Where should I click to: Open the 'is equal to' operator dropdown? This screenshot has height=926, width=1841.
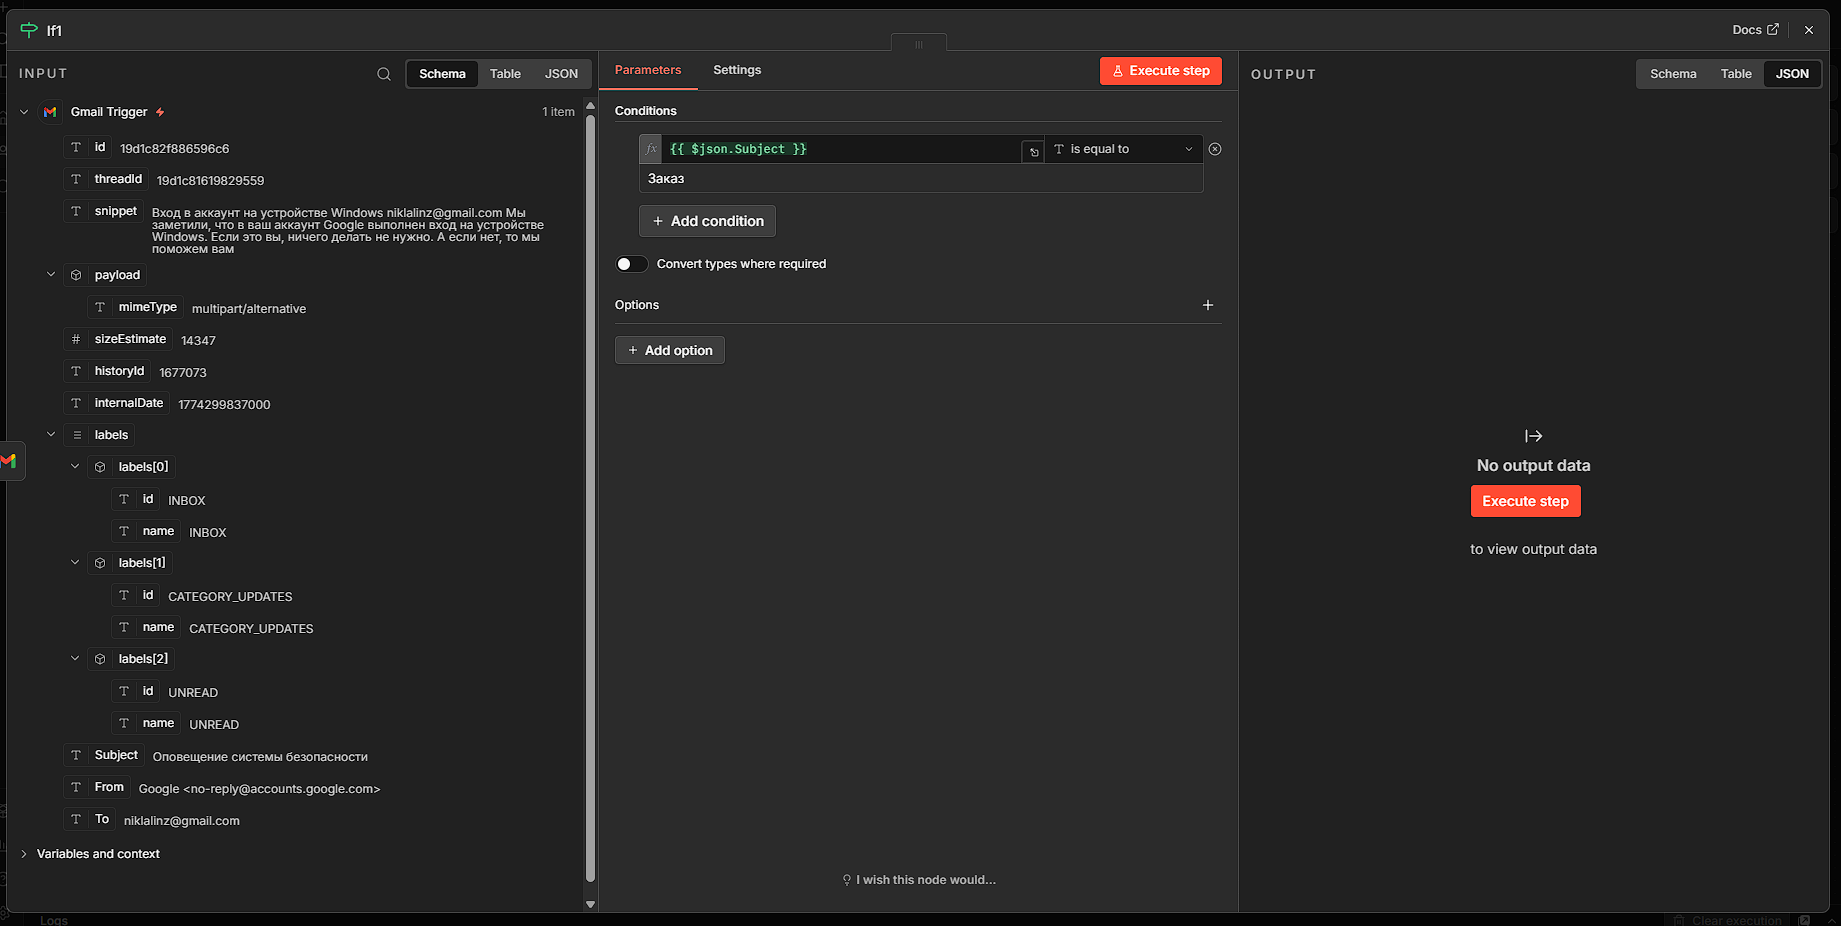pyautogui.click(x=1123, y=149)
